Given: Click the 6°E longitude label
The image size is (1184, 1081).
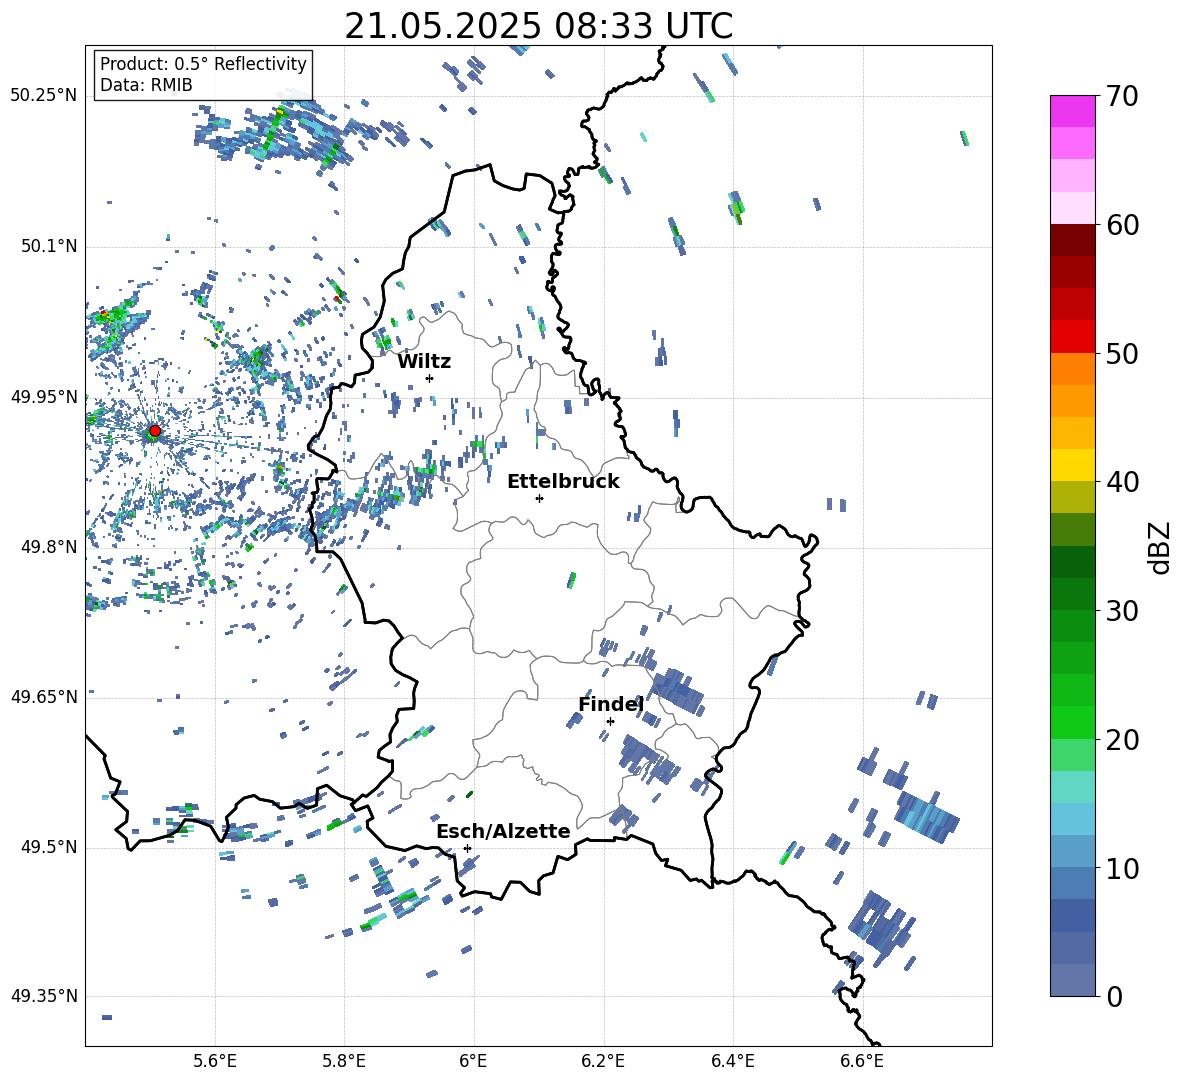Looking at the screenshot, I should pos(473,1061).
